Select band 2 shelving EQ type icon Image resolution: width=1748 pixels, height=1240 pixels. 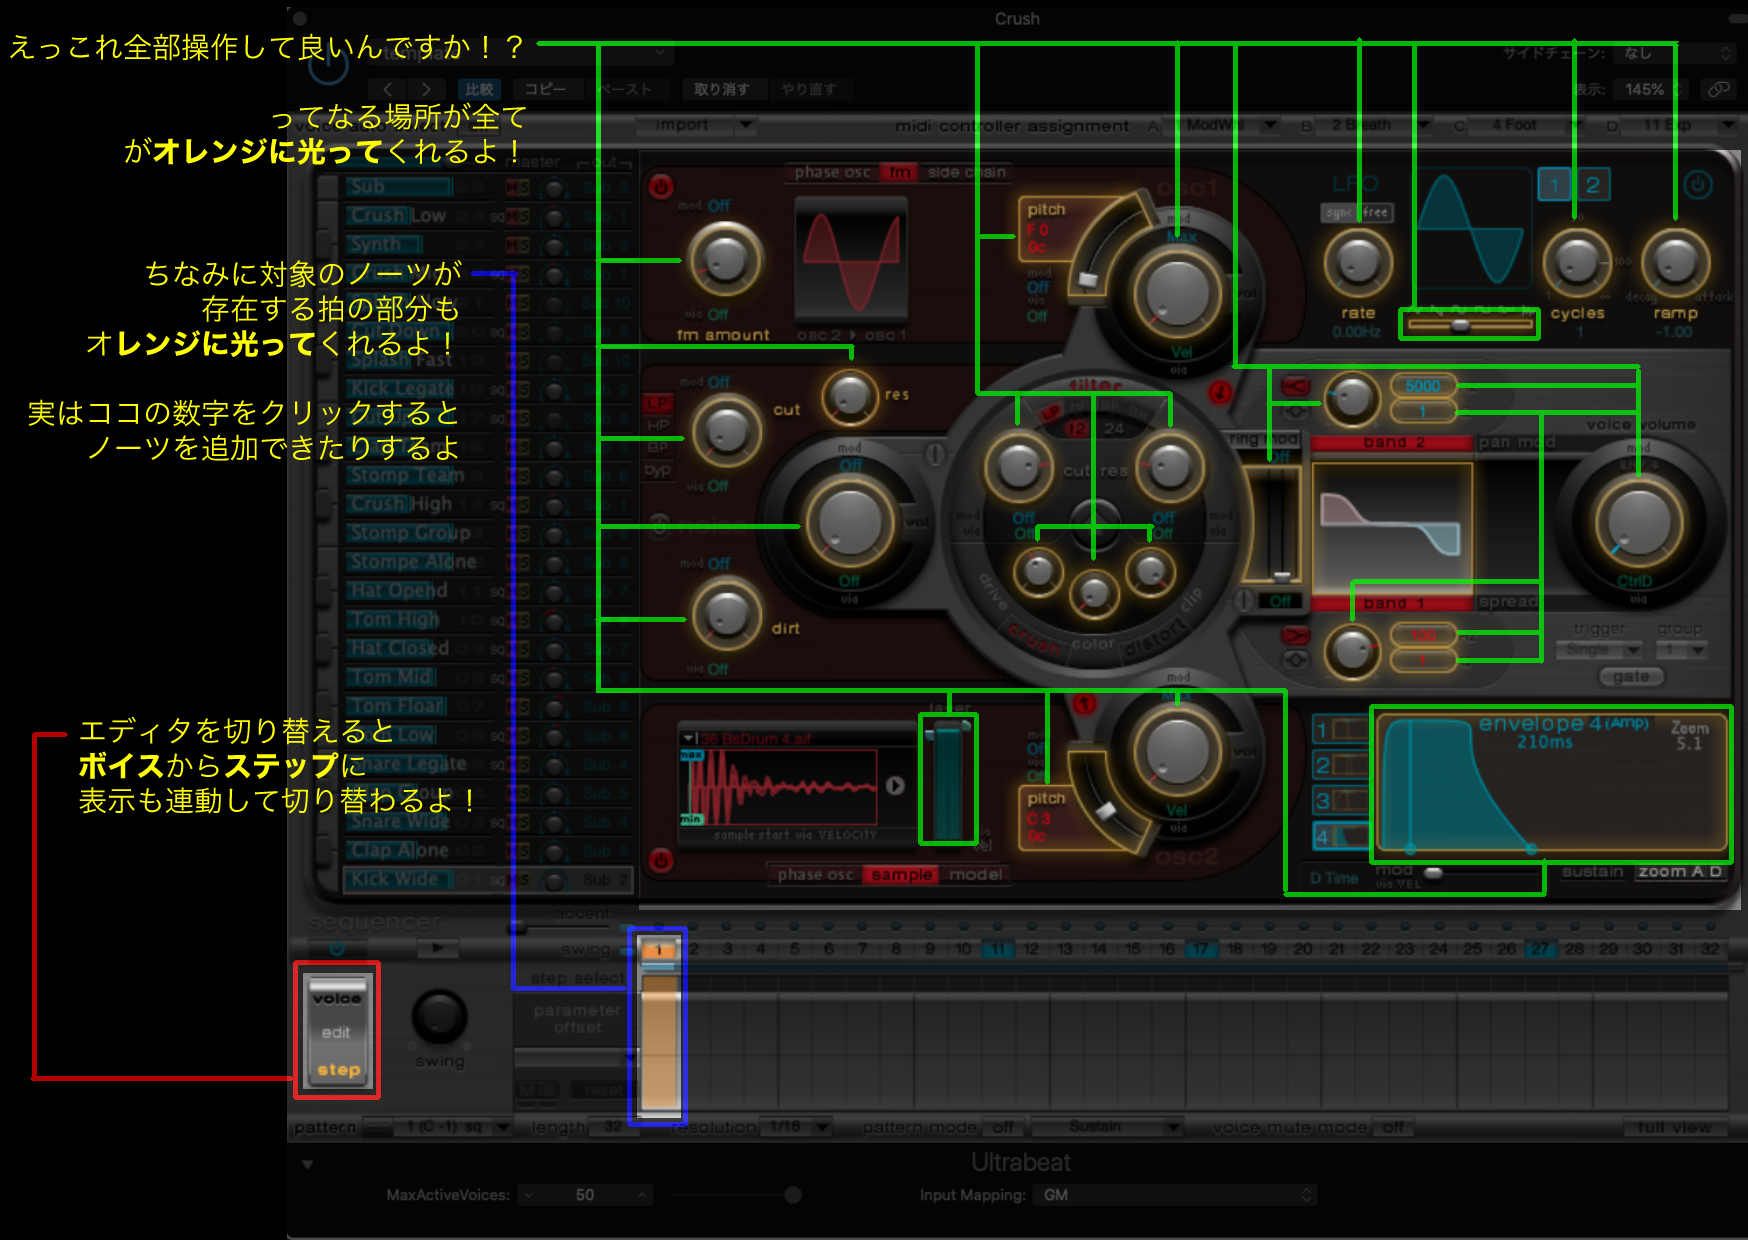[1295, 387]
